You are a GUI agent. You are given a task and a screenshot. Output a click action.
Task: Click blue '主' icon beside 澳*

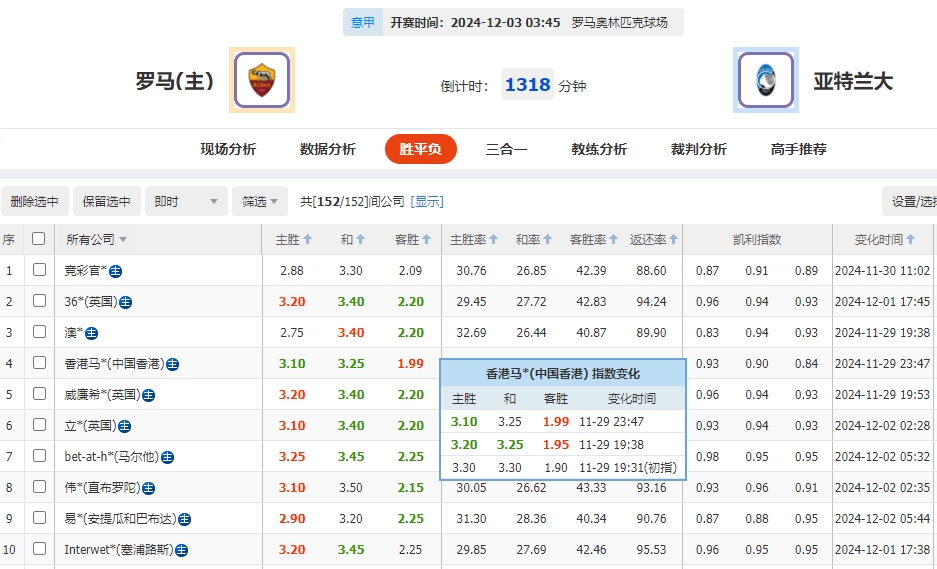pyautogui.click(x=92, y=333)
